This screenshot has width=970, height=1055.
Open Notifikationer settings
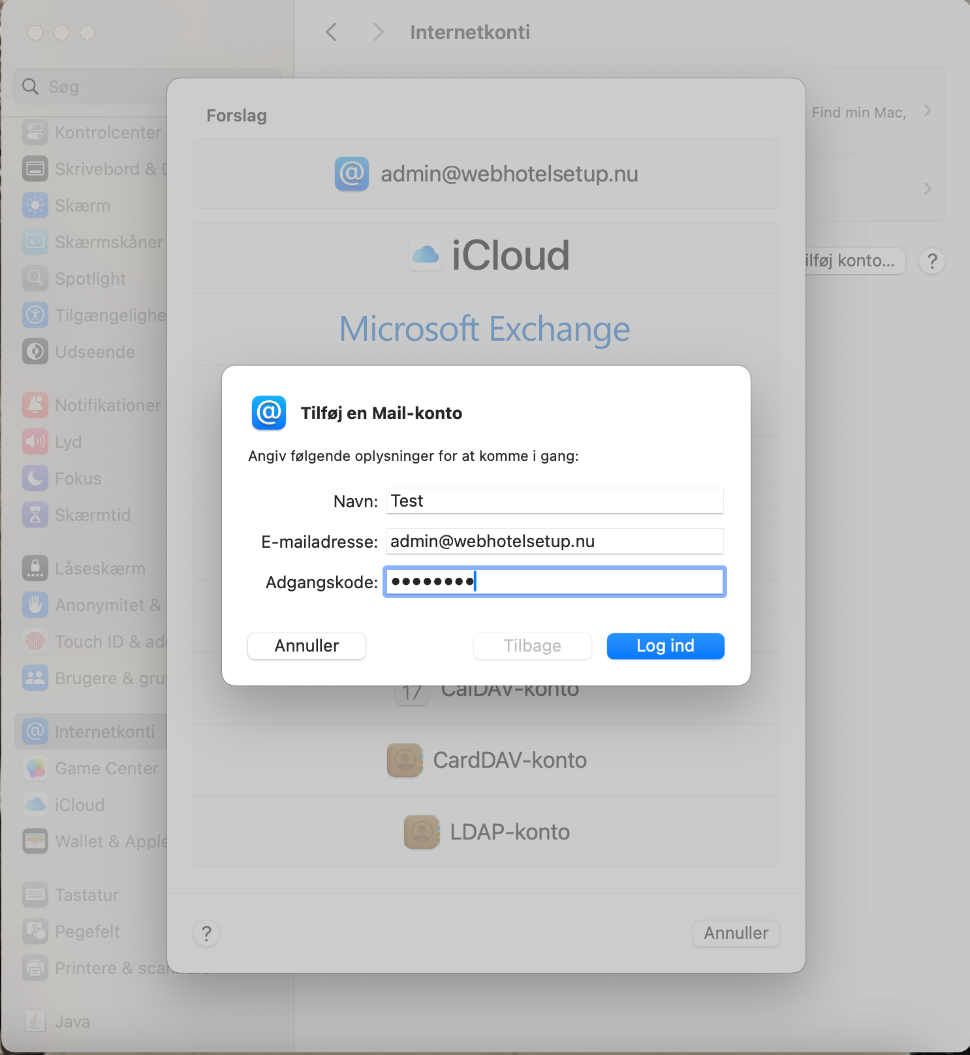click(91, 405)
